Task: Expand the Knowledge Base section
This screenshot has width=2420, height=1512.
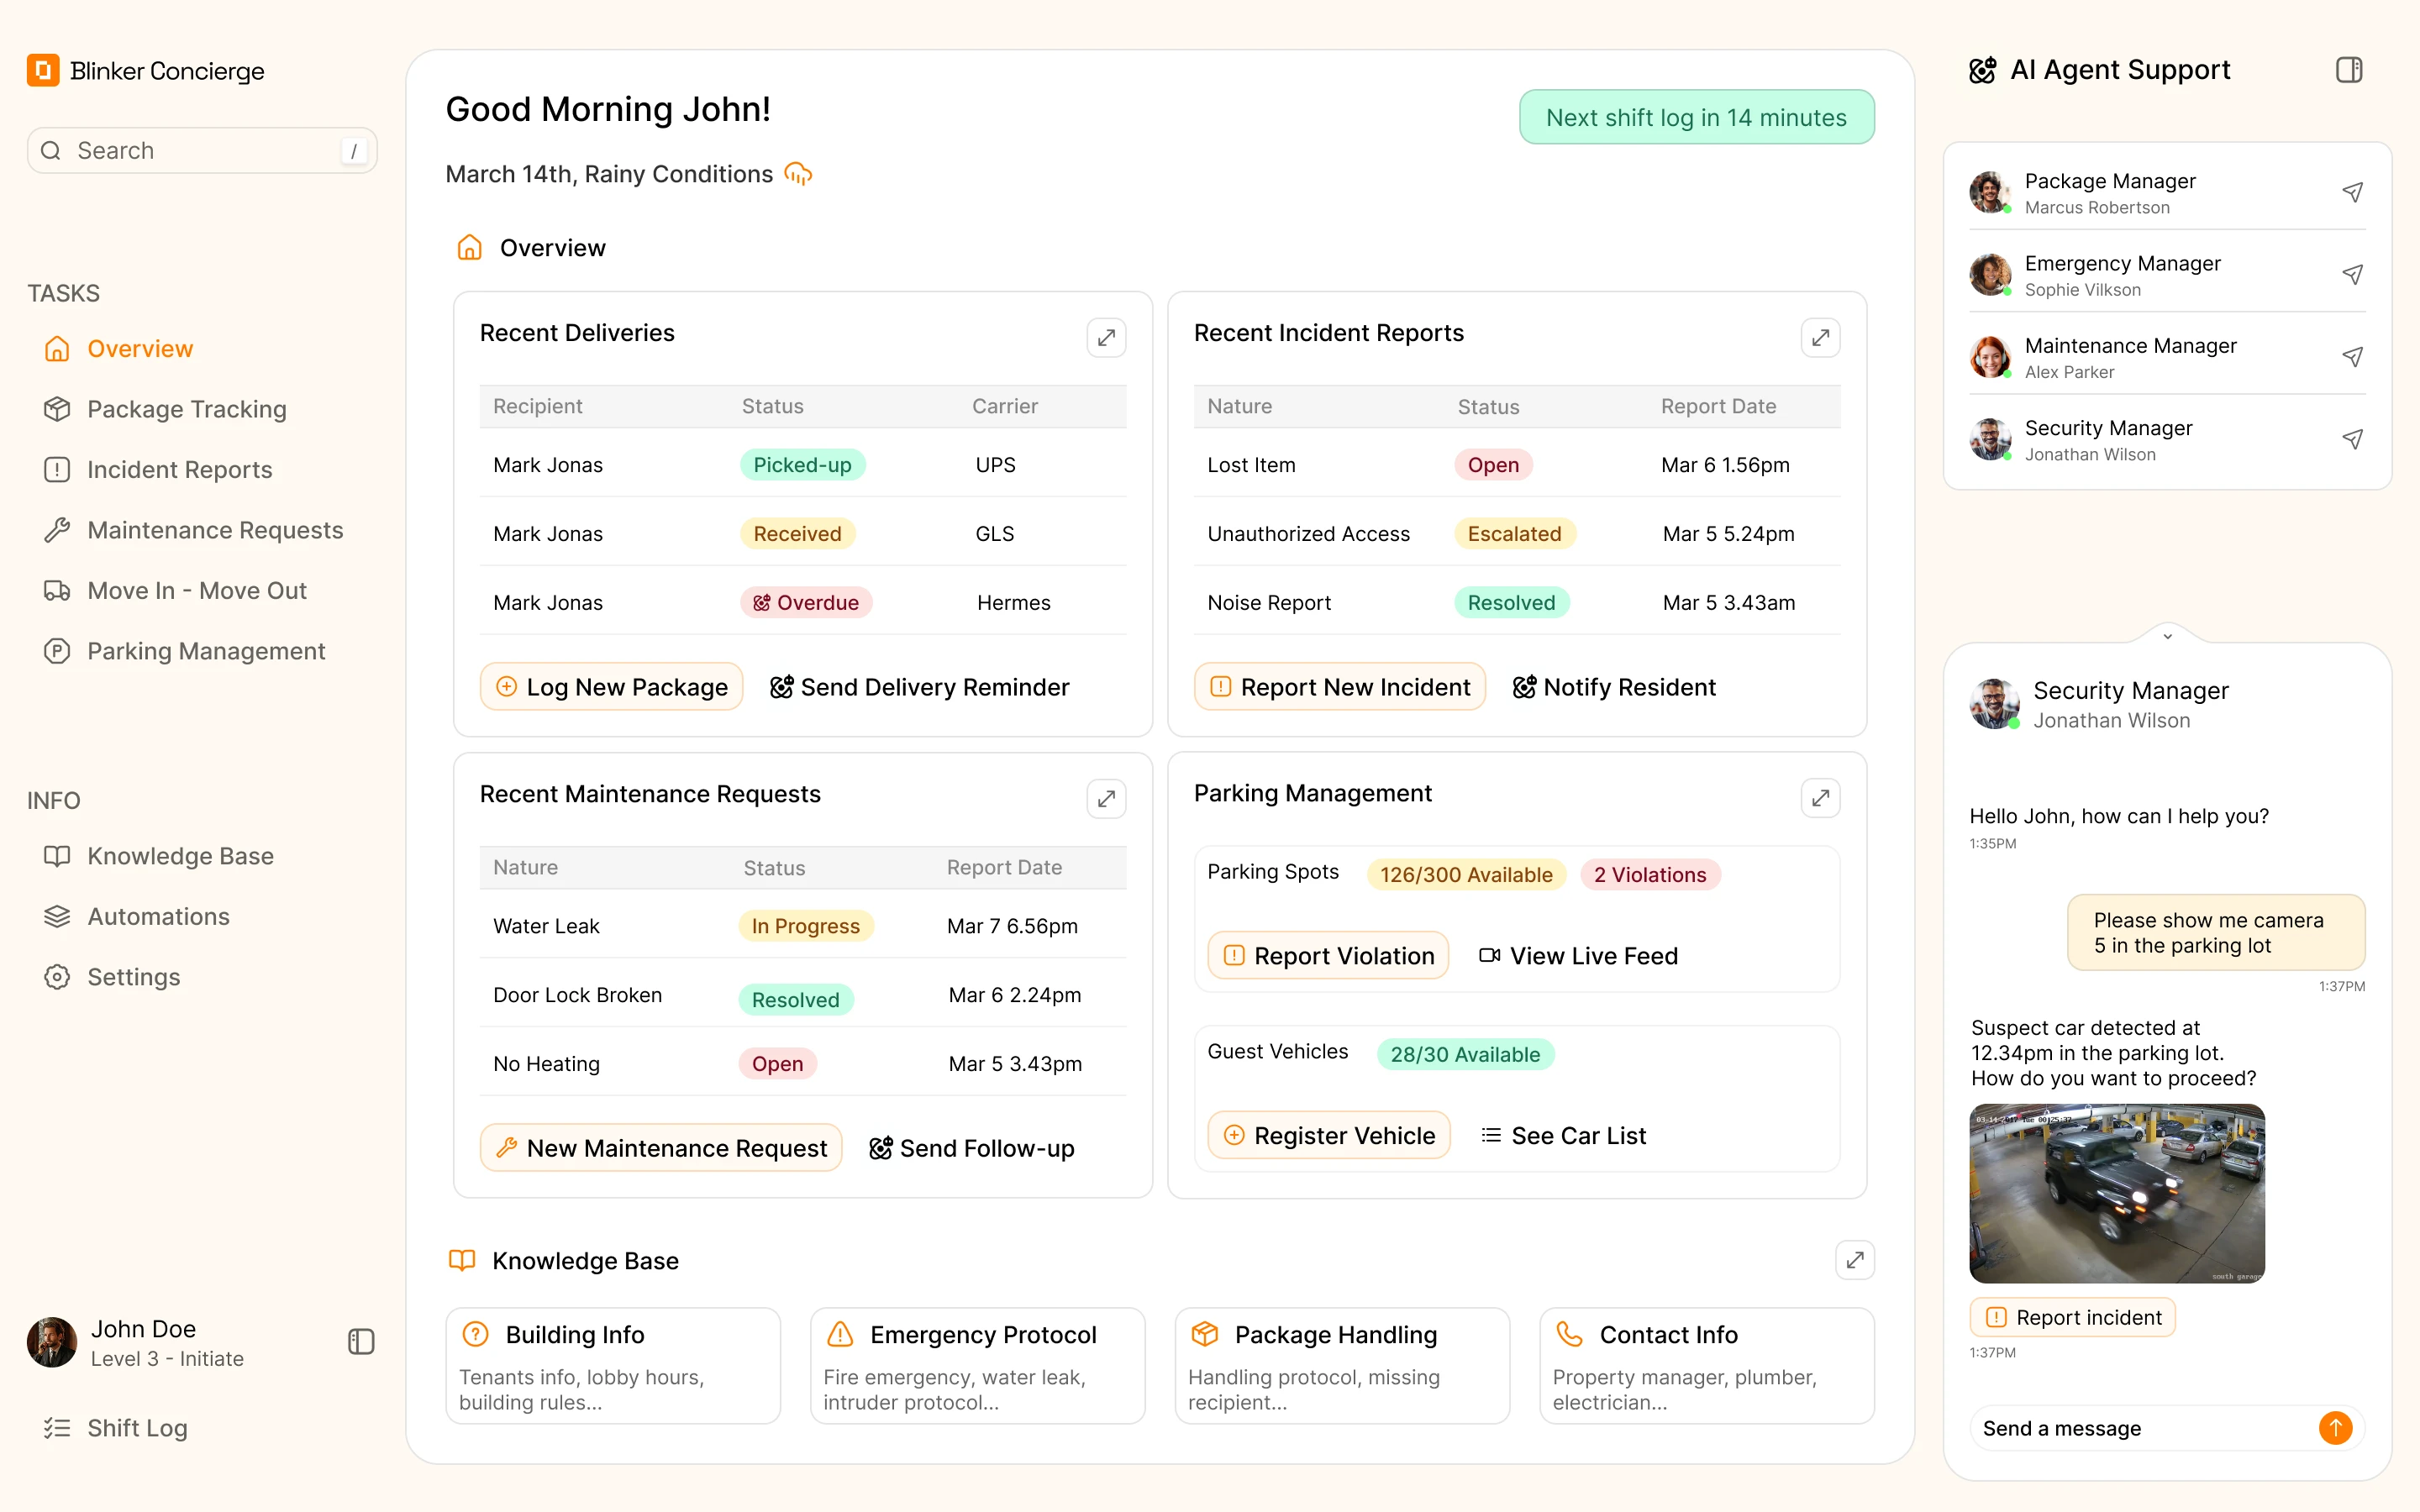Action: (x=1854, y=1260)
